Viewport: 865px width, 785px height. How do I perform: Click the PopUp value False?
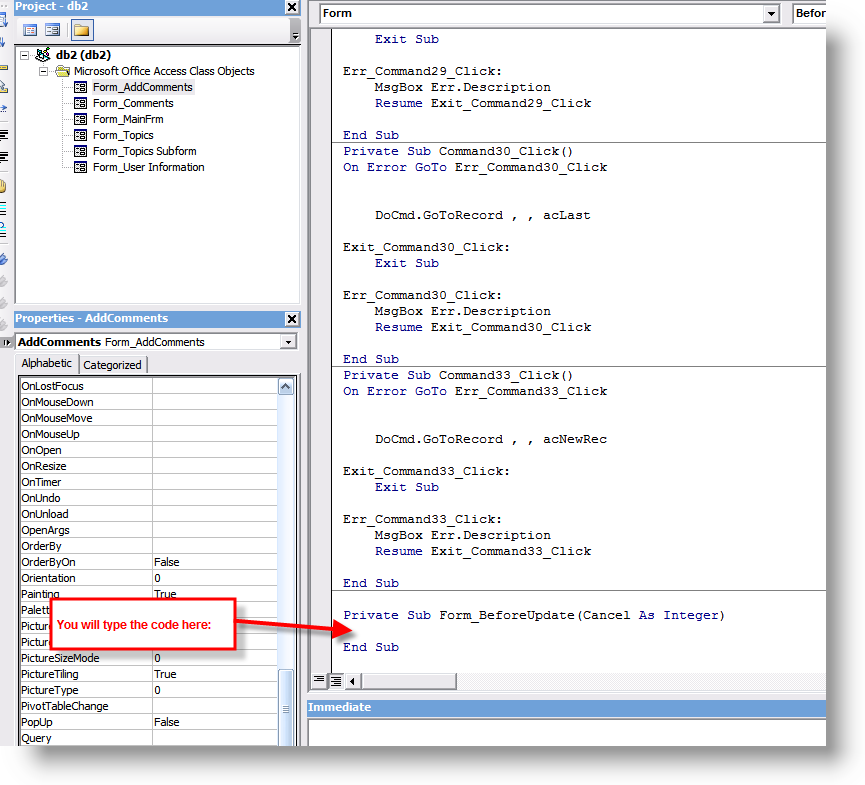(x=167, y=722)
